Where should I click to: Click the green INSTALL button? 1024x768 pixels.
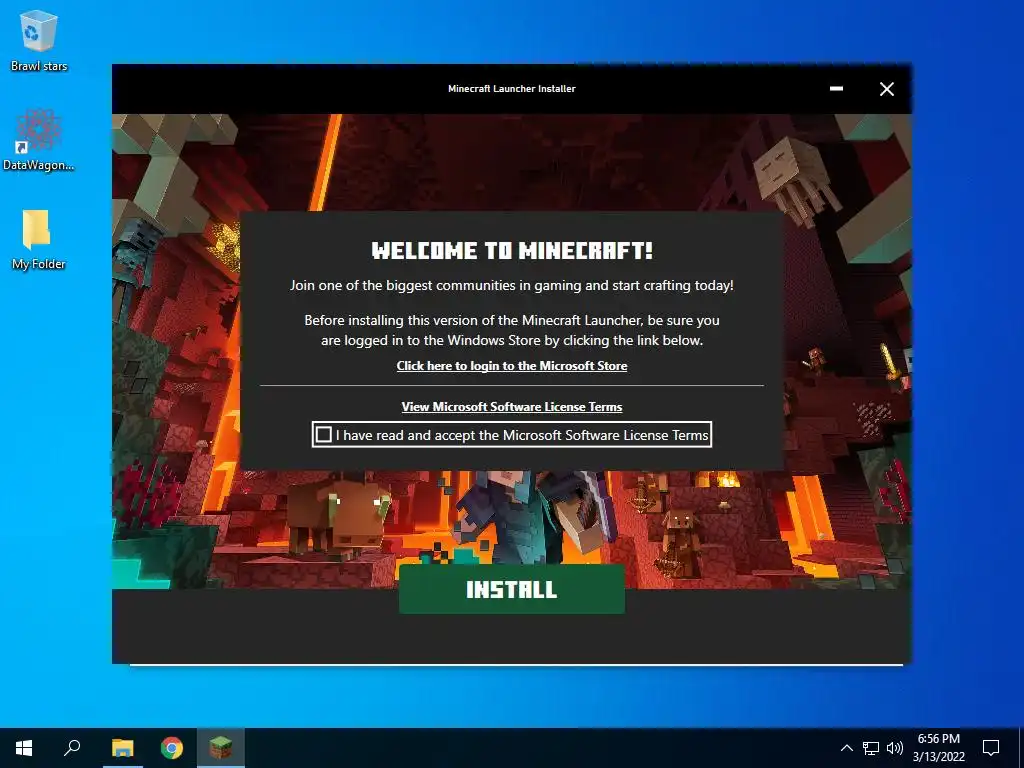[511, 589]
